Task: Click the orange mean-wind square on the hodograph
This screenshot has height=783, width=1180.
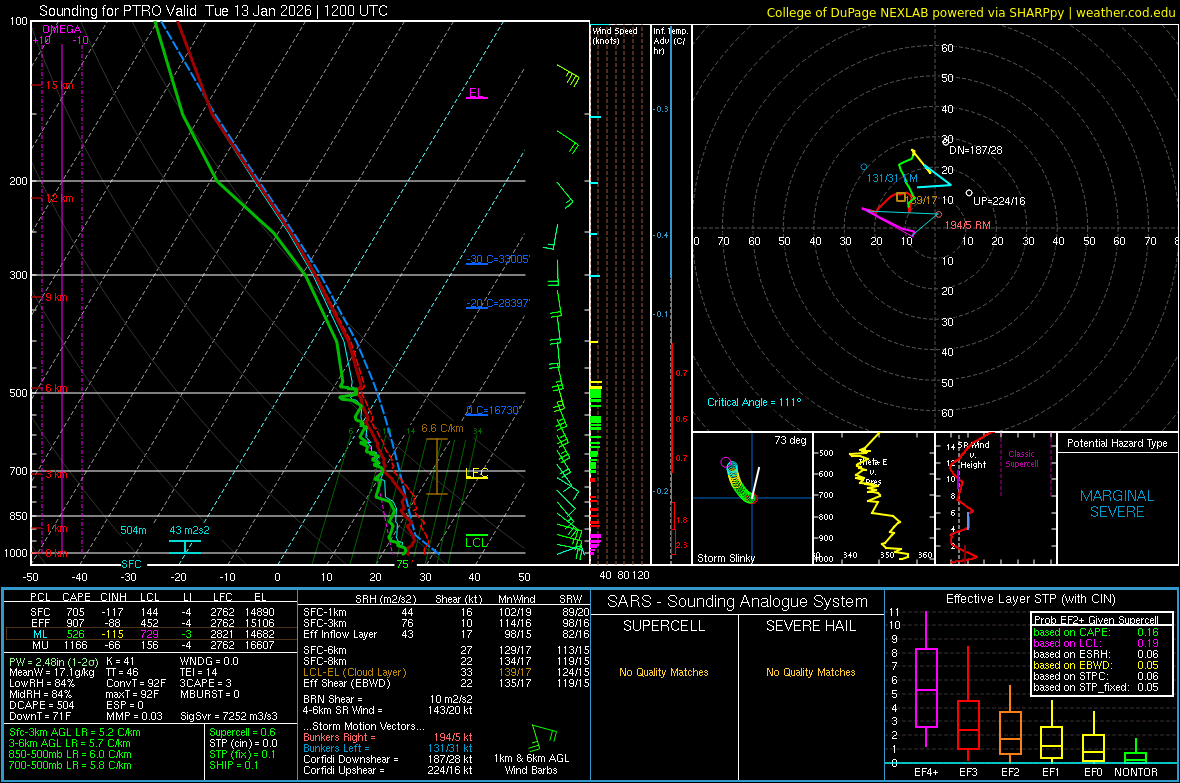Action: coord(901,197)
